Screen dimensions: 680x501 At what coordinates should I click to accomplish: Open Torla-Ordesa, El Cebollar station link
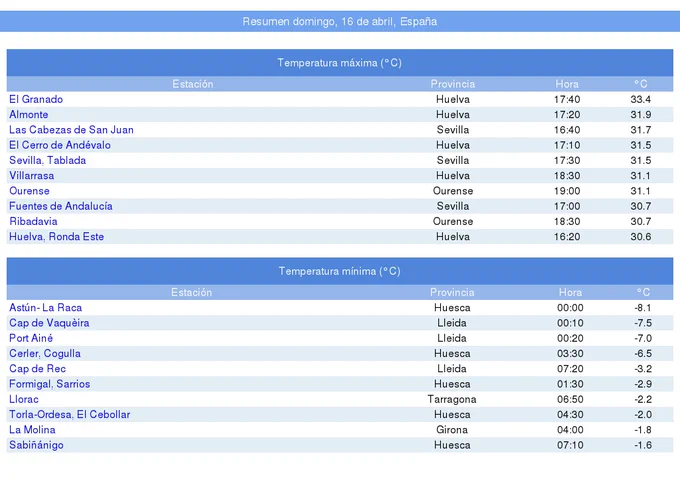click(x=70, y=415)
